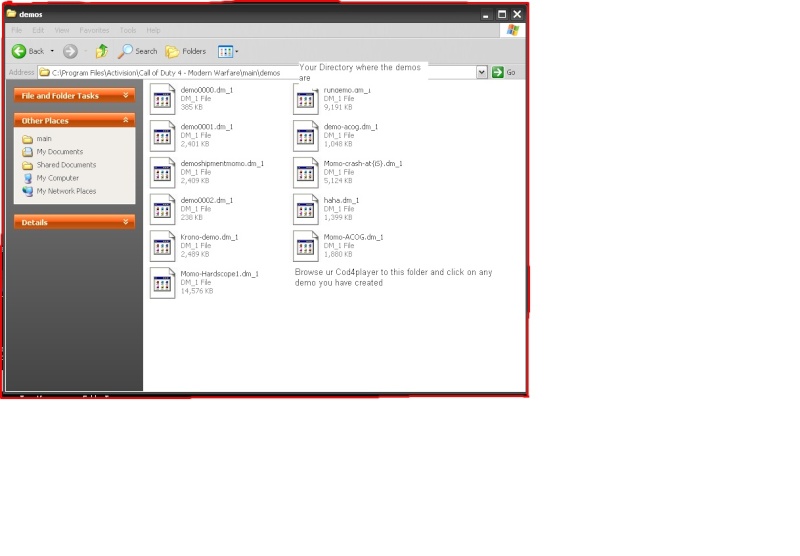
Task: Select Krono-demo.dm_1 file icon
Action: [162, 246]
